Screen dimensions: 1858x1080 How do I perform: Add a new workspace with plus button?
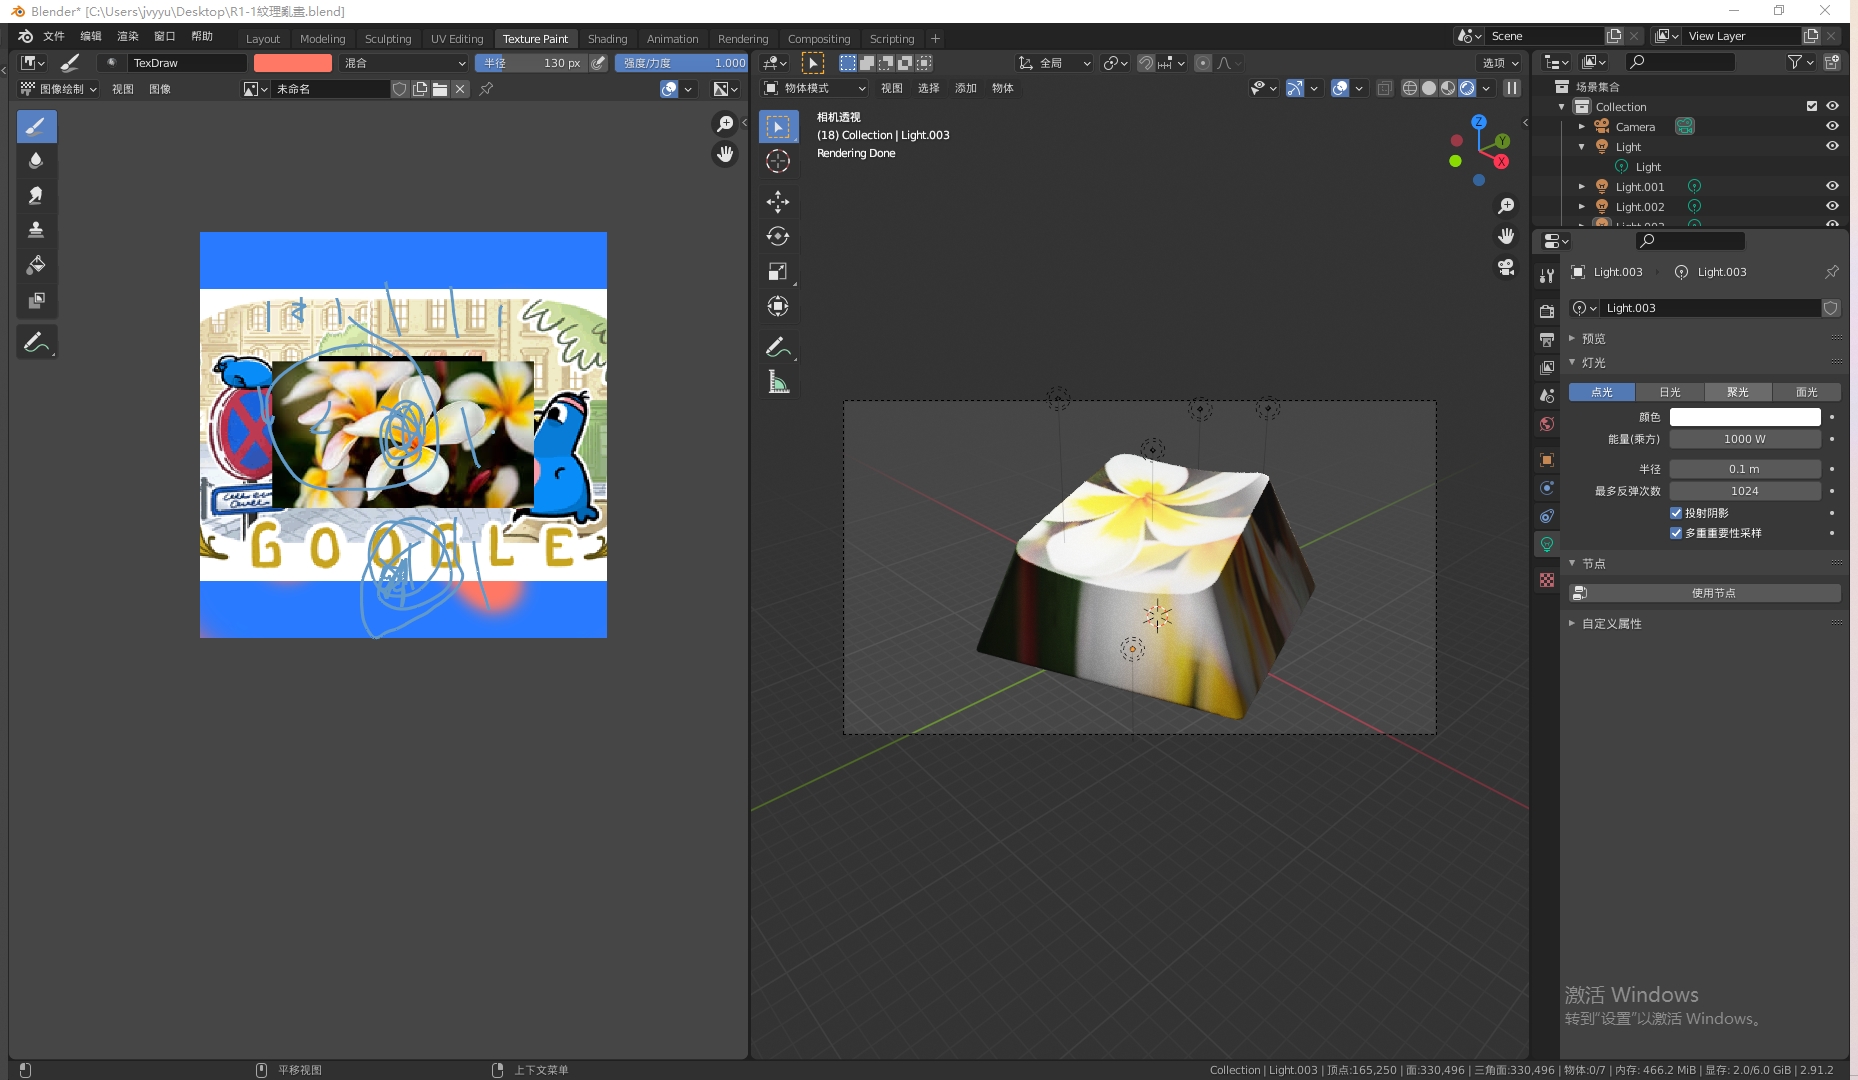[935, 39]
